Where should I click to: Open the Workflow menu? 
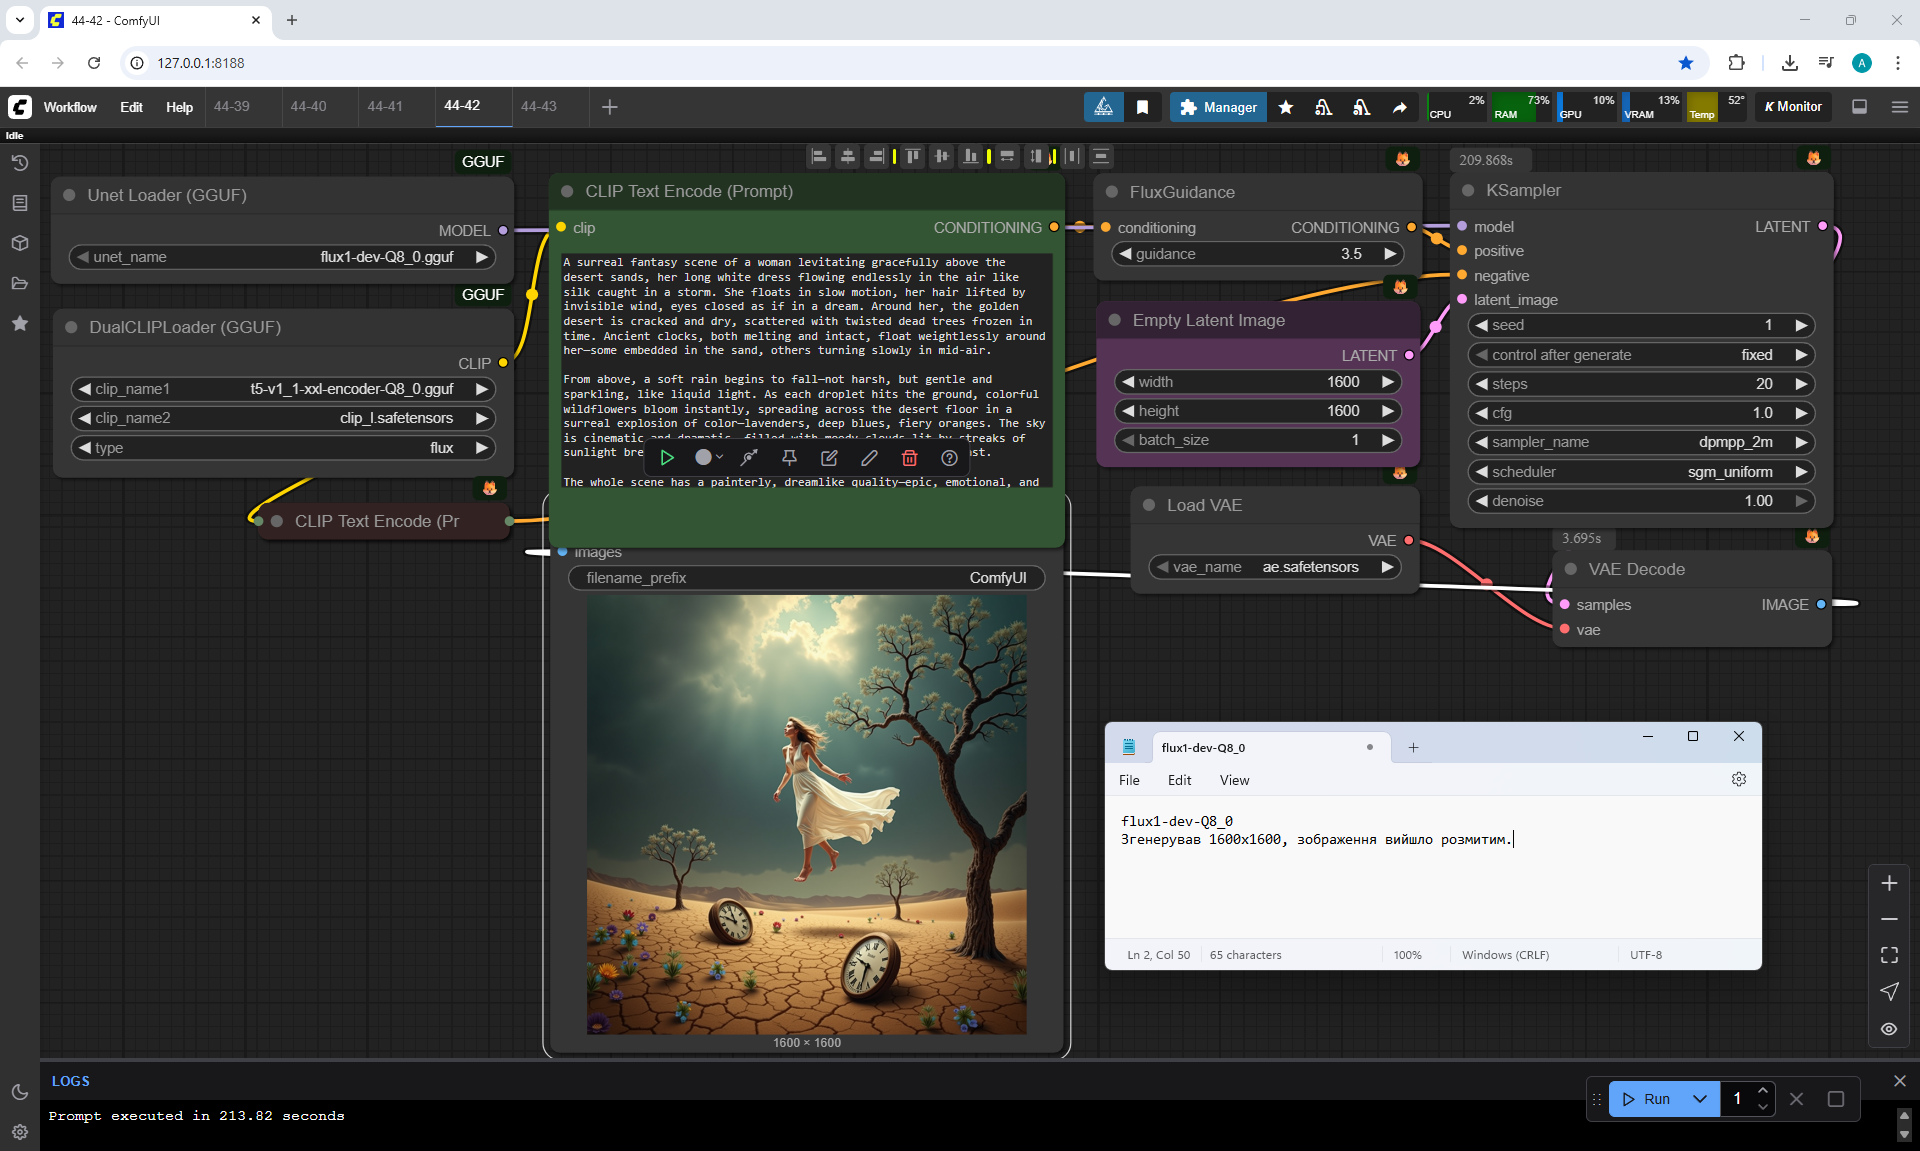(x=70, y=107)
